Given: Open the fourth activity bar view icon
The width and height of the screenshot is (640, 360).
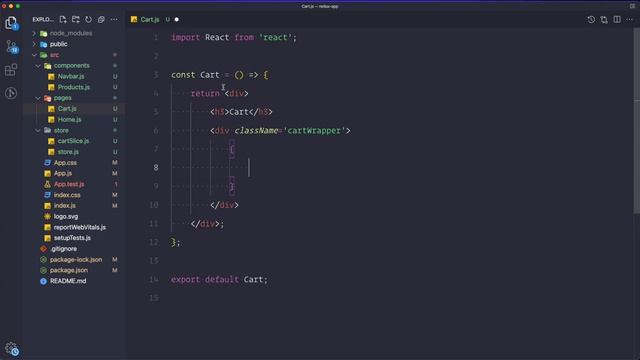Looking at the screenshot, I should 11,93.
